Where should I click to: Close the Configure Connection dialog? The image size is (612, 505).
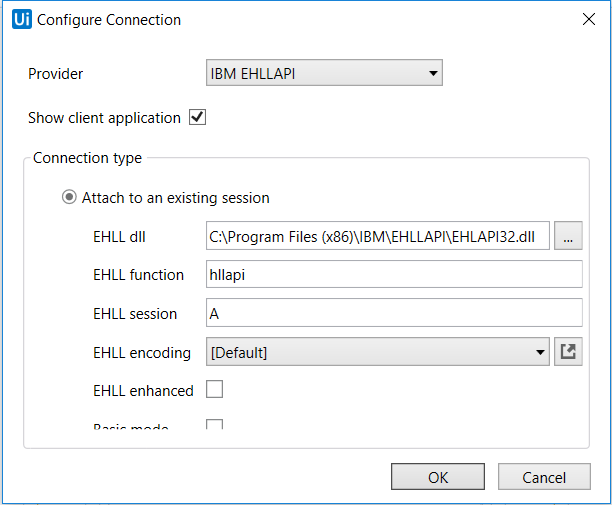586,20
